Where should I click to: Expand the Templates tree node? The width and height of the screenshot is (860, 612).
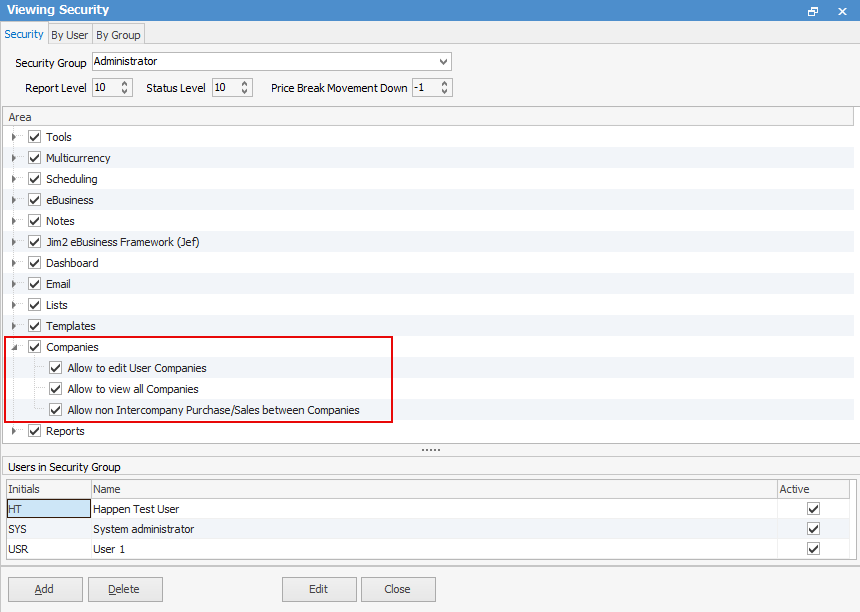coord(14,326)
